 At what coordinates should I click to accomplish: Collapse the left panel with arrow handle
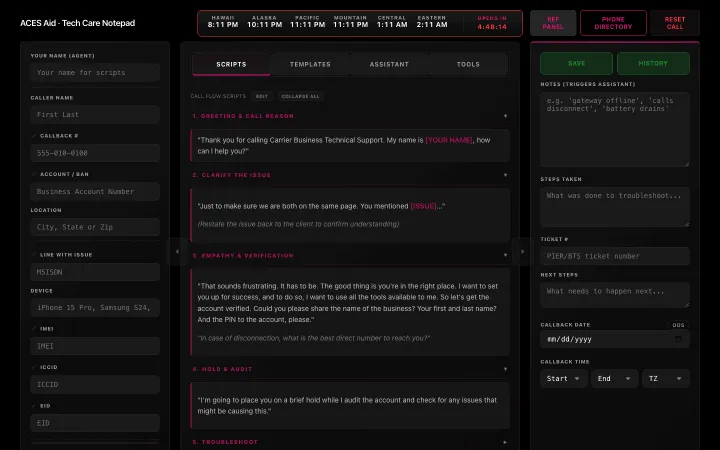[x=177, y=252]
